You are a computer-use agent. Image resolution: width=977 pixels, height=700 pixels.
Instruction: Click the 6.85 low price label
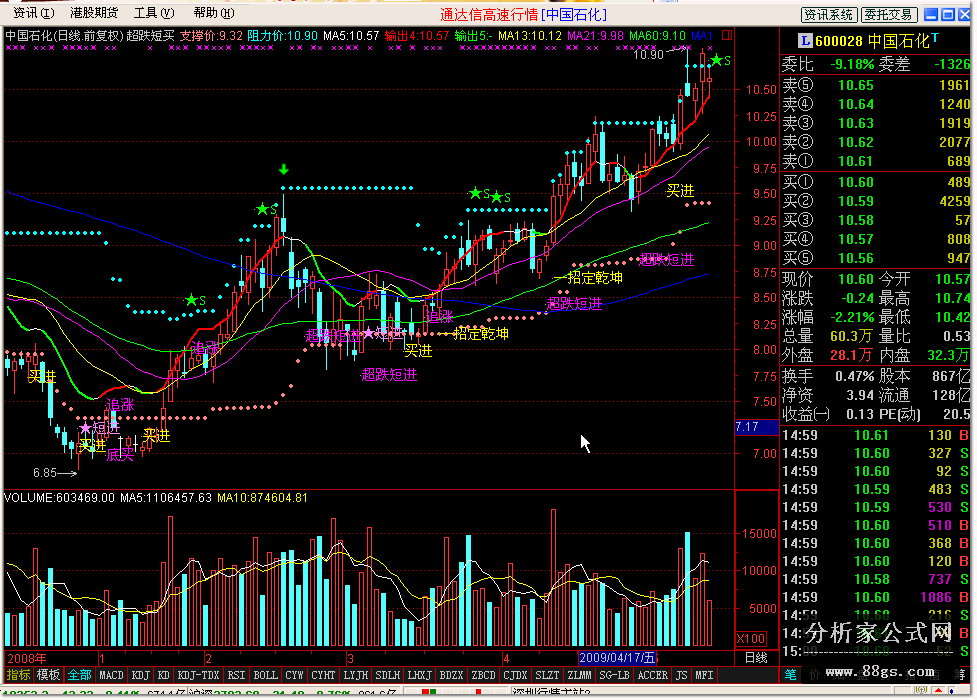(x=45, y=473)
